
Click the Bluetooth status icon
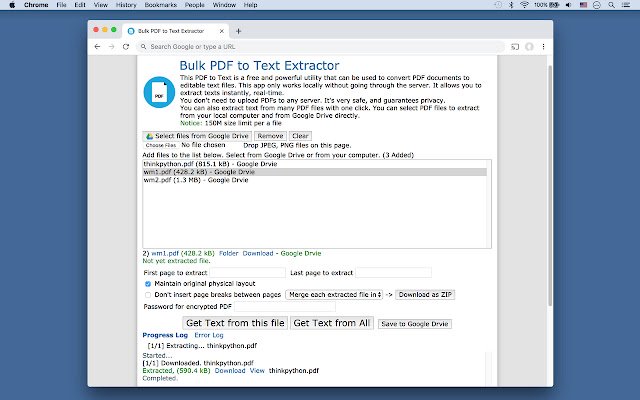coord(511,5)
